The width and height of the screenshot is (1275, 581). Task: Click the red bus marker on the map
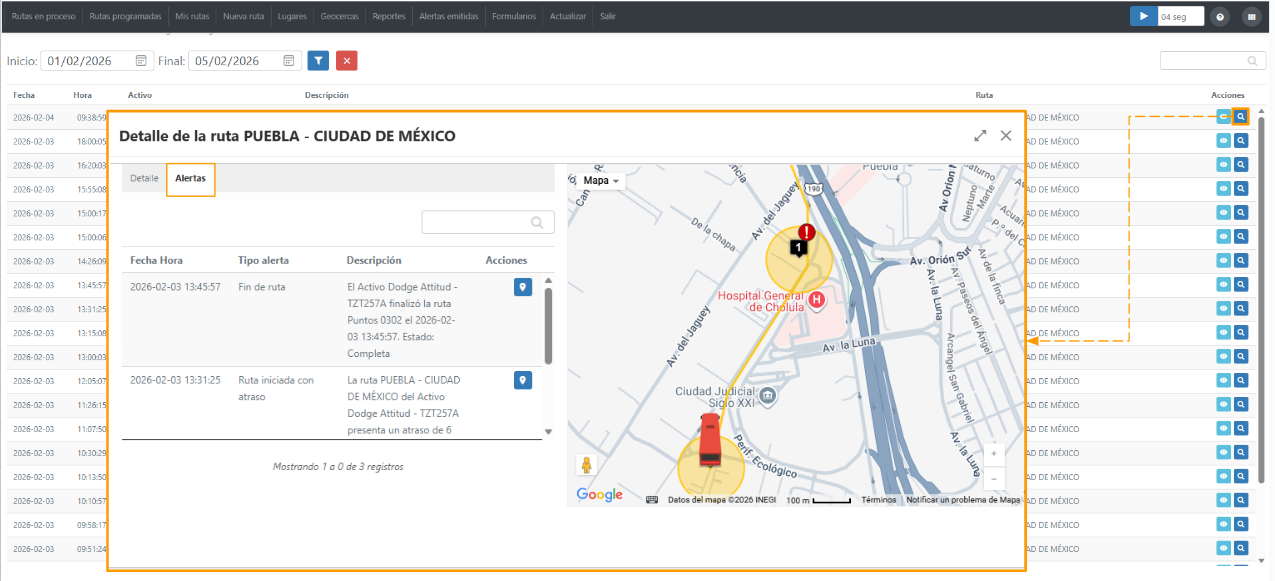click(710, 439)
